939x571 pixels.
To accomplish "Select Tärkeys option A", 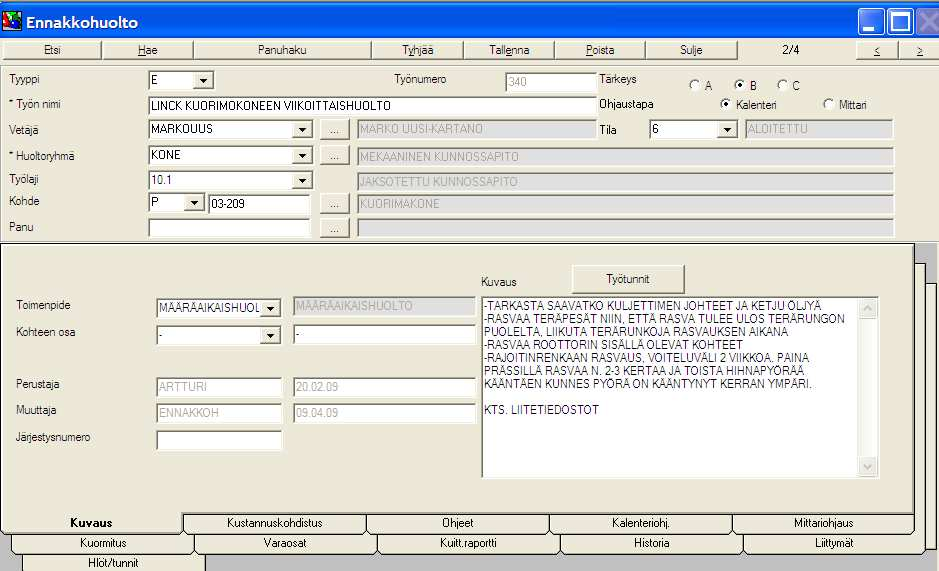I will coord(694,85).
